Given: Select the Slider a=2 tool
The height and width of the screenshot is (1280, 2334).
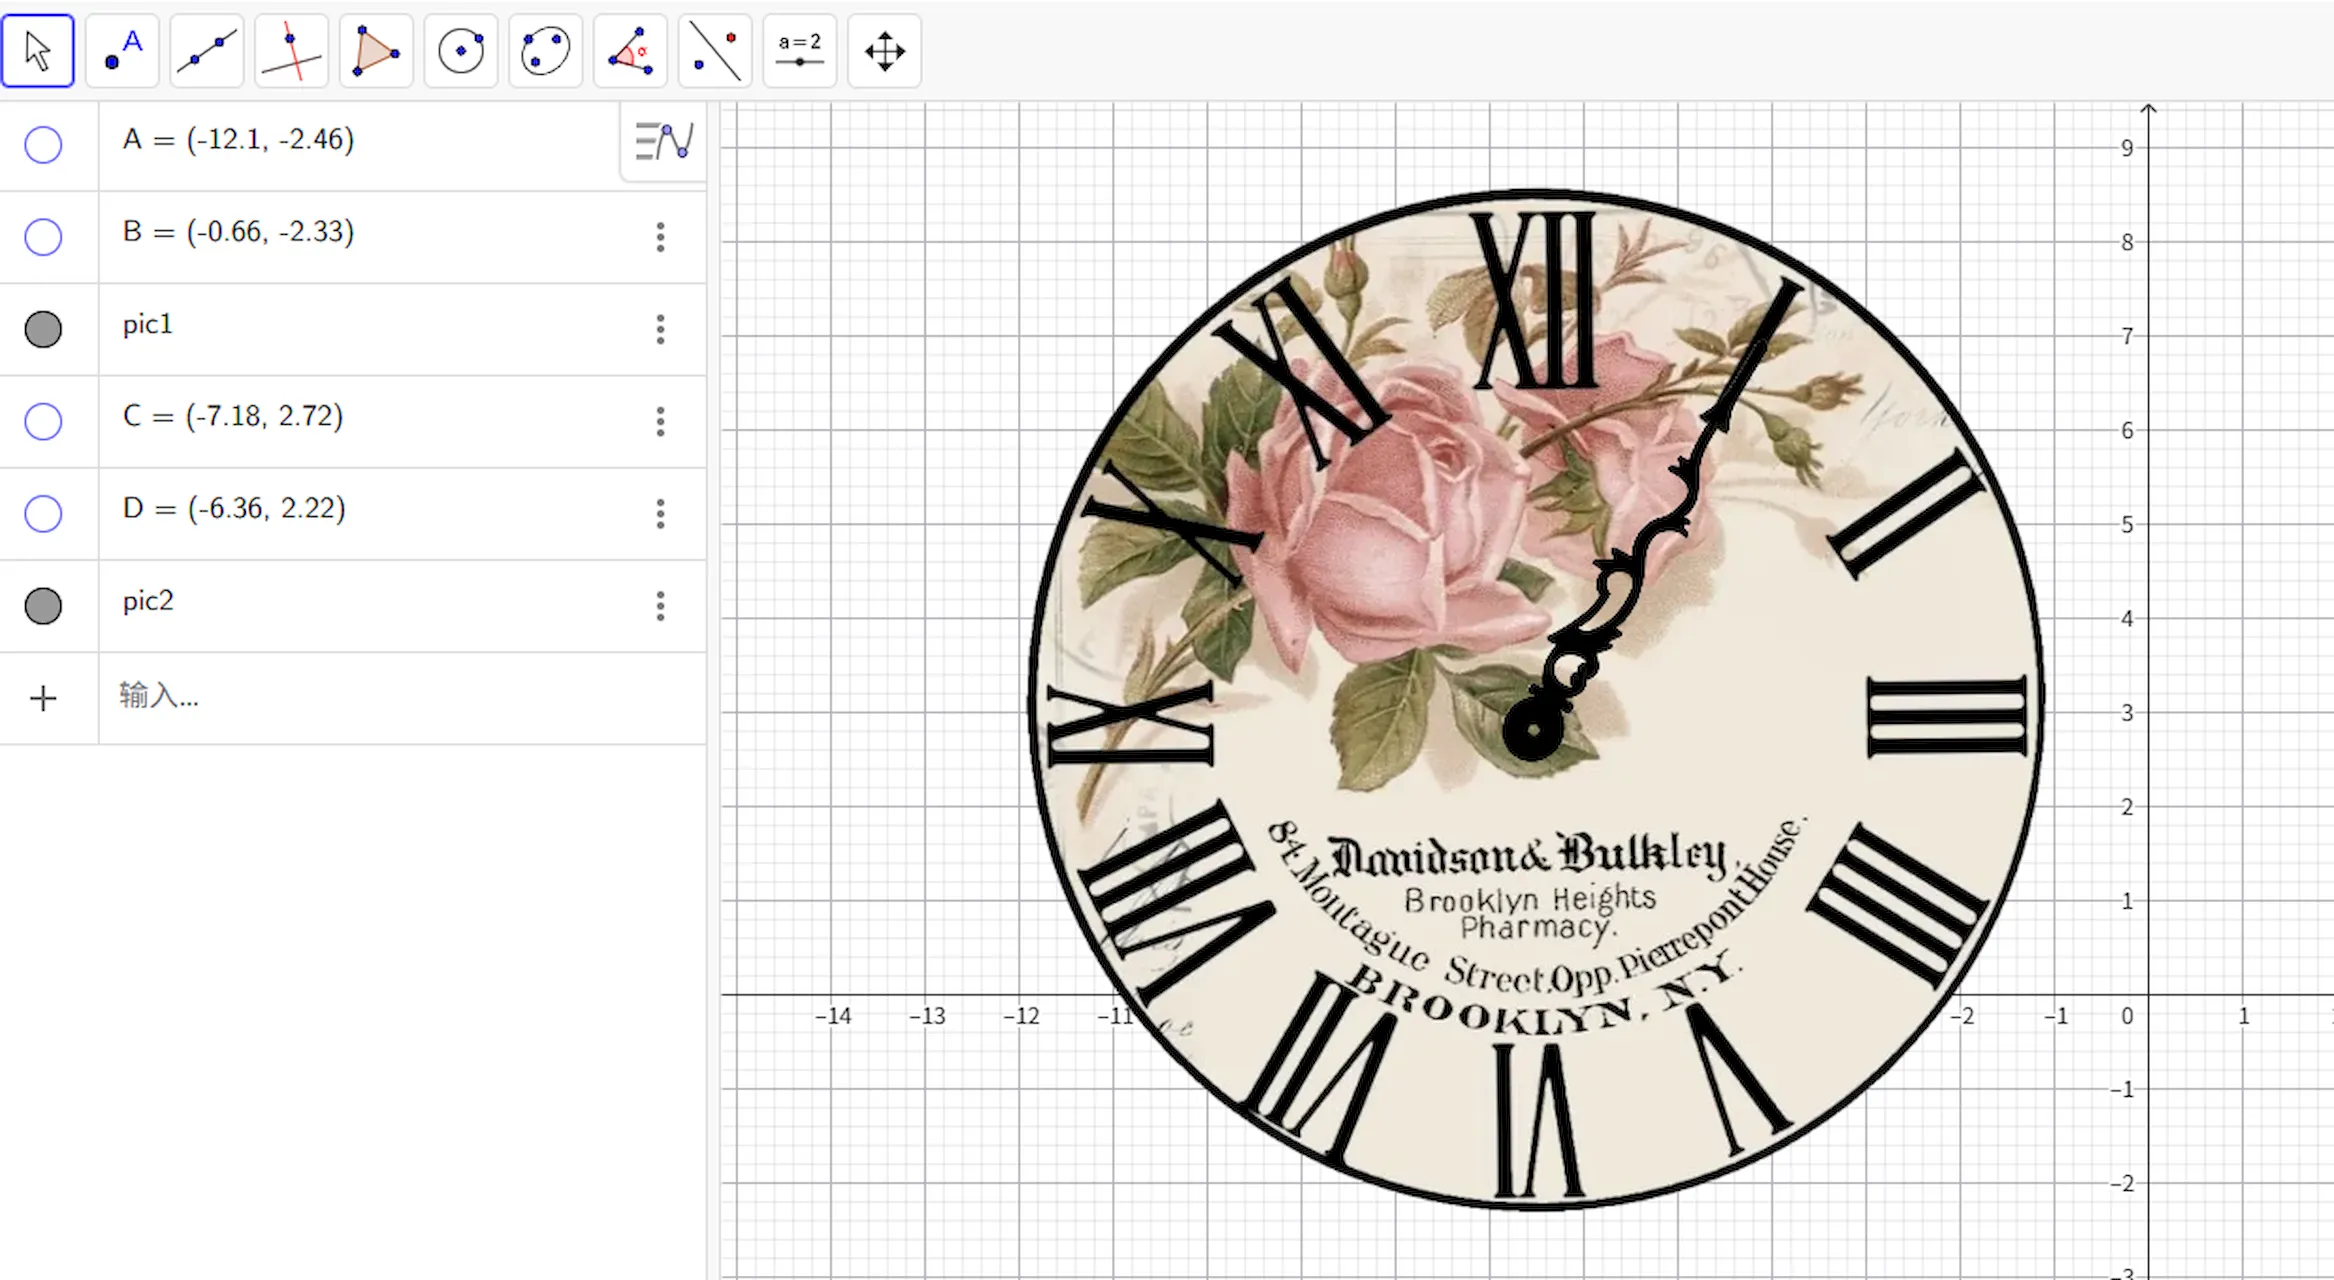Looking at the screenshot, I should pos(800,52).
